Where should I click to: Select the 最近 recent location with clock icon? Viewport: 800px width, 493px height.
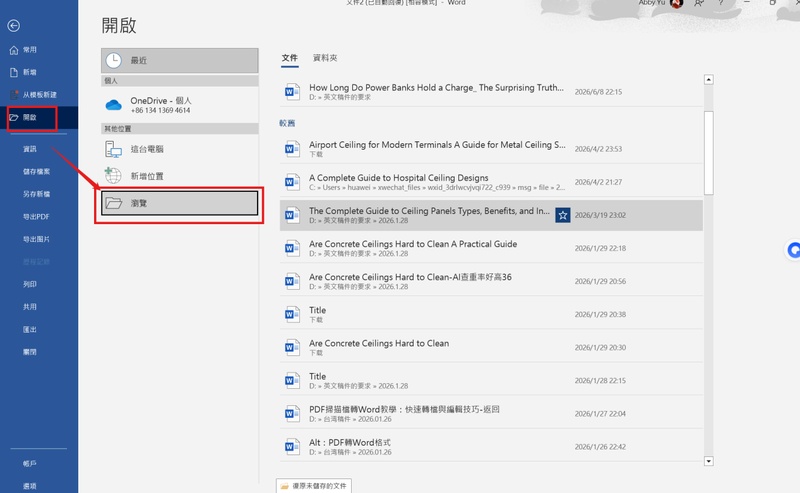180,60
